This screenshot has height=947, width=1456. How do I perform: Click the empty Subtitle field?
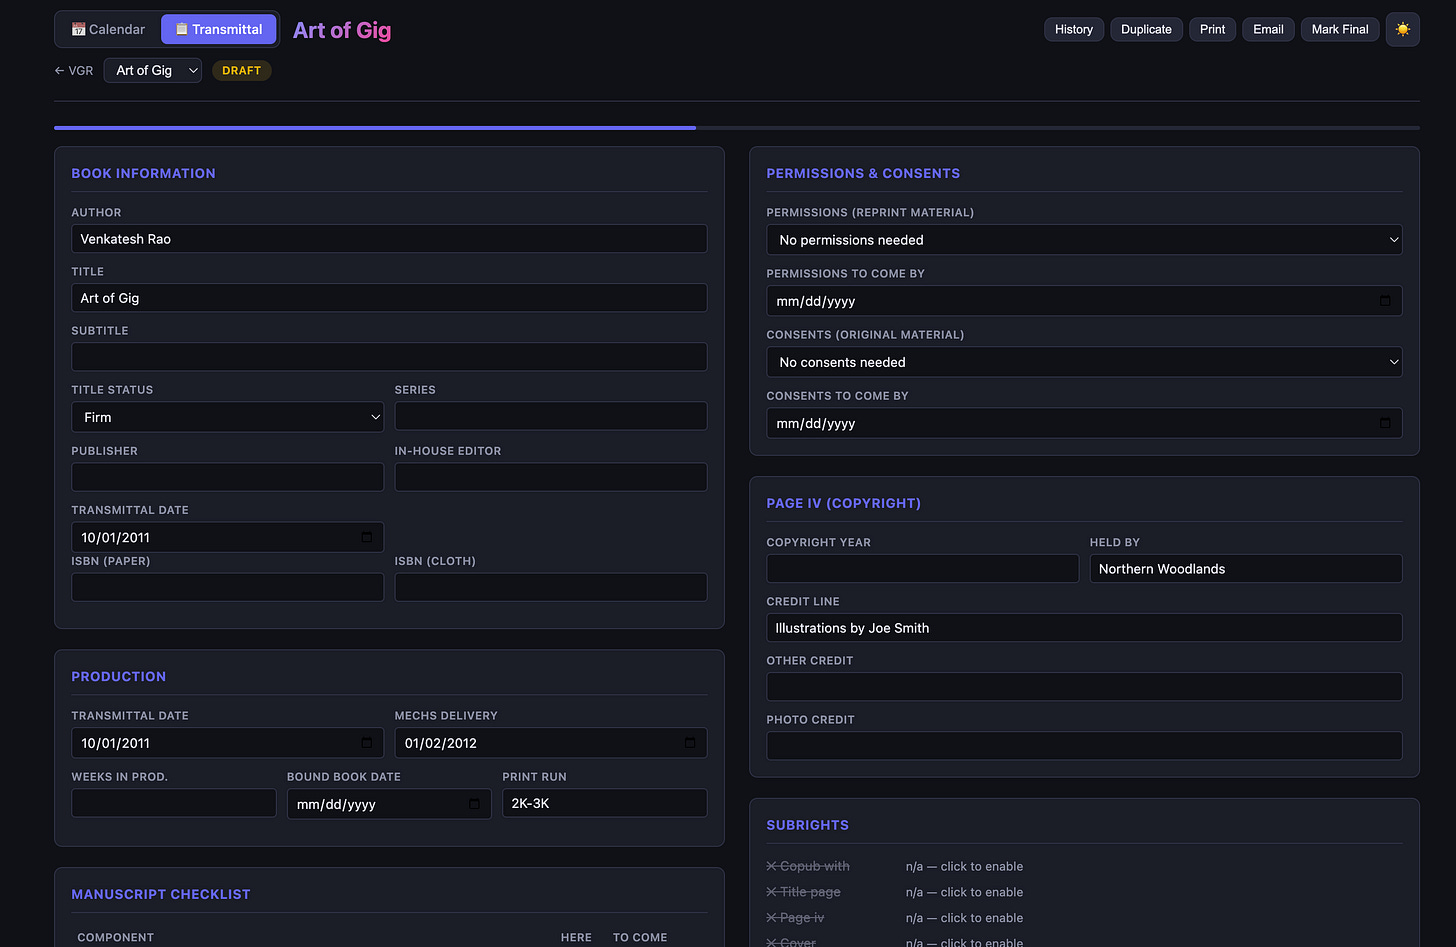click(x=389, y=357)
